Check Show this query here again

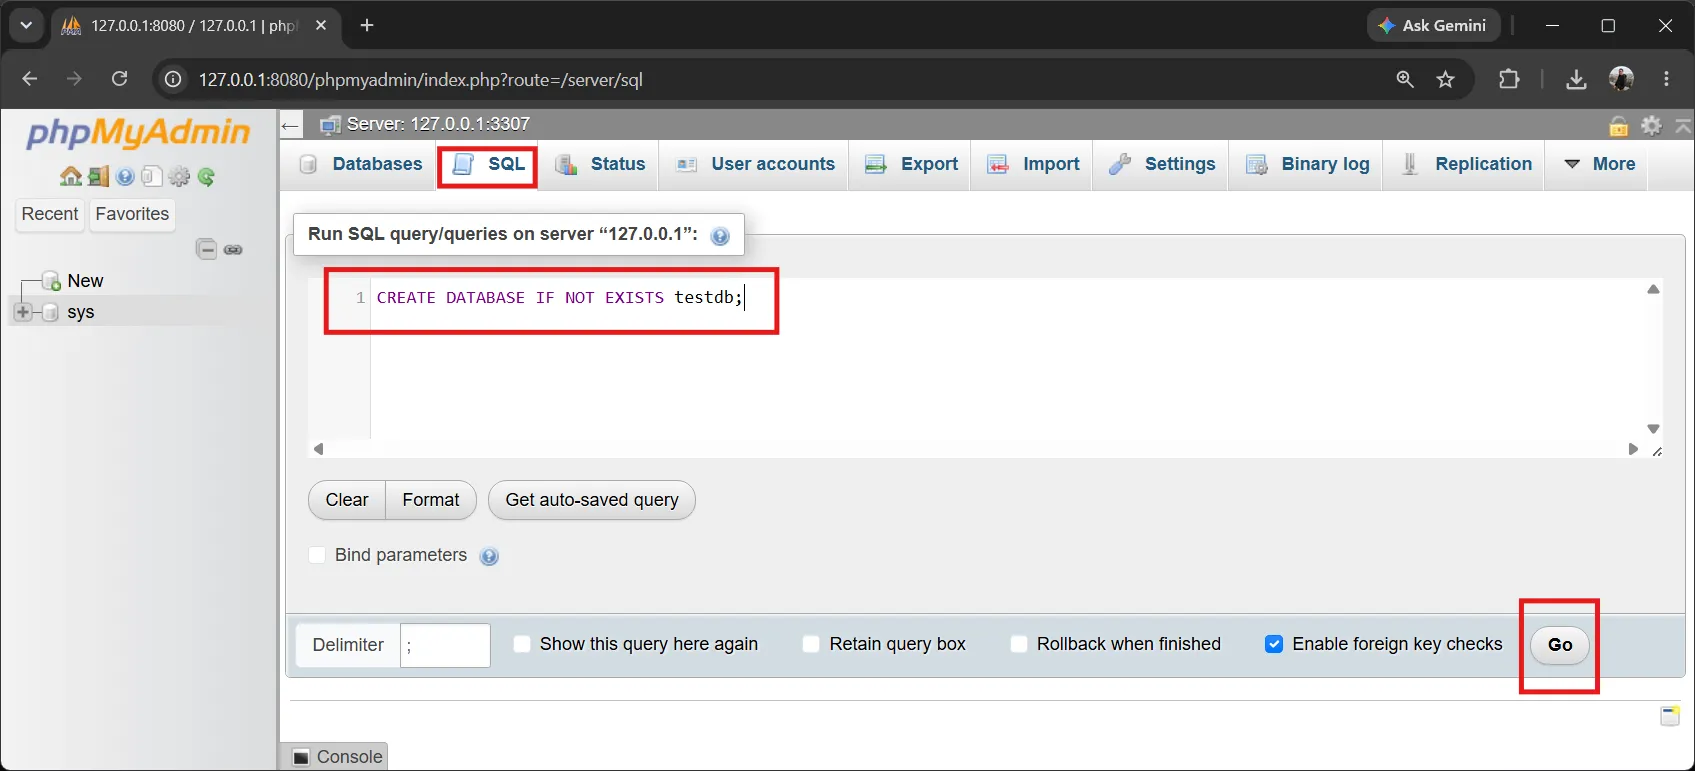click(522, 644)
